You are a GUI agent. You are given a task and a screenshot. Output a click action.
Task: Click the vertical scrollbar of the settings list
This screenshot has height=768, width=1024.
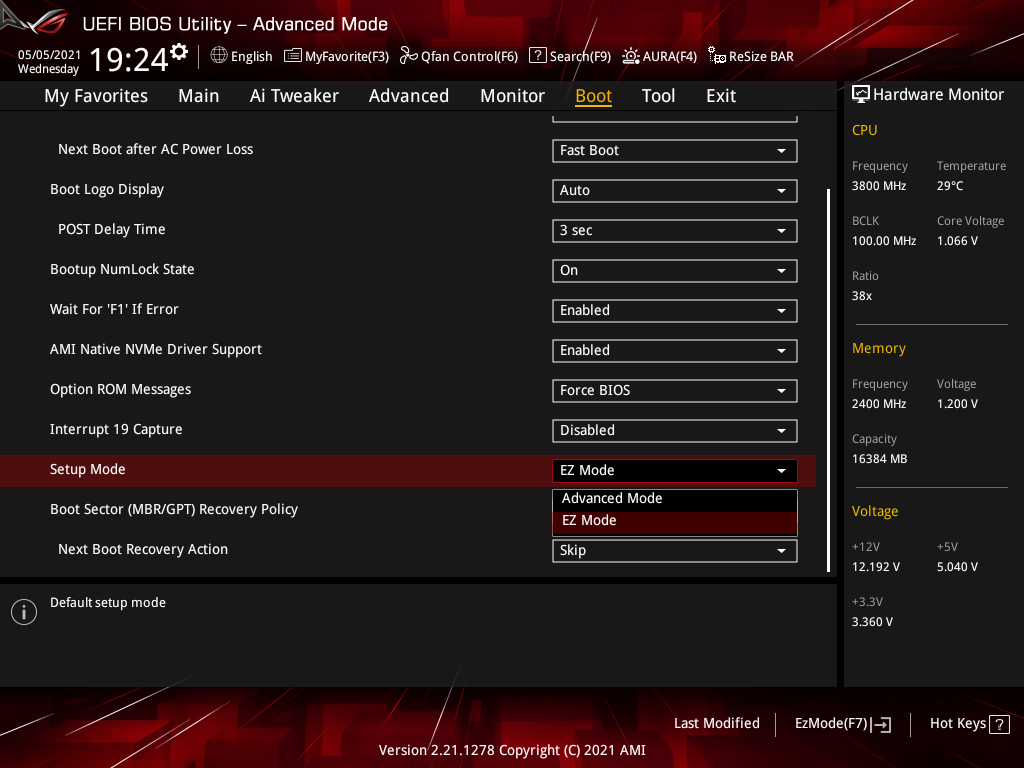pyautogui.click(x=828, y=380)
